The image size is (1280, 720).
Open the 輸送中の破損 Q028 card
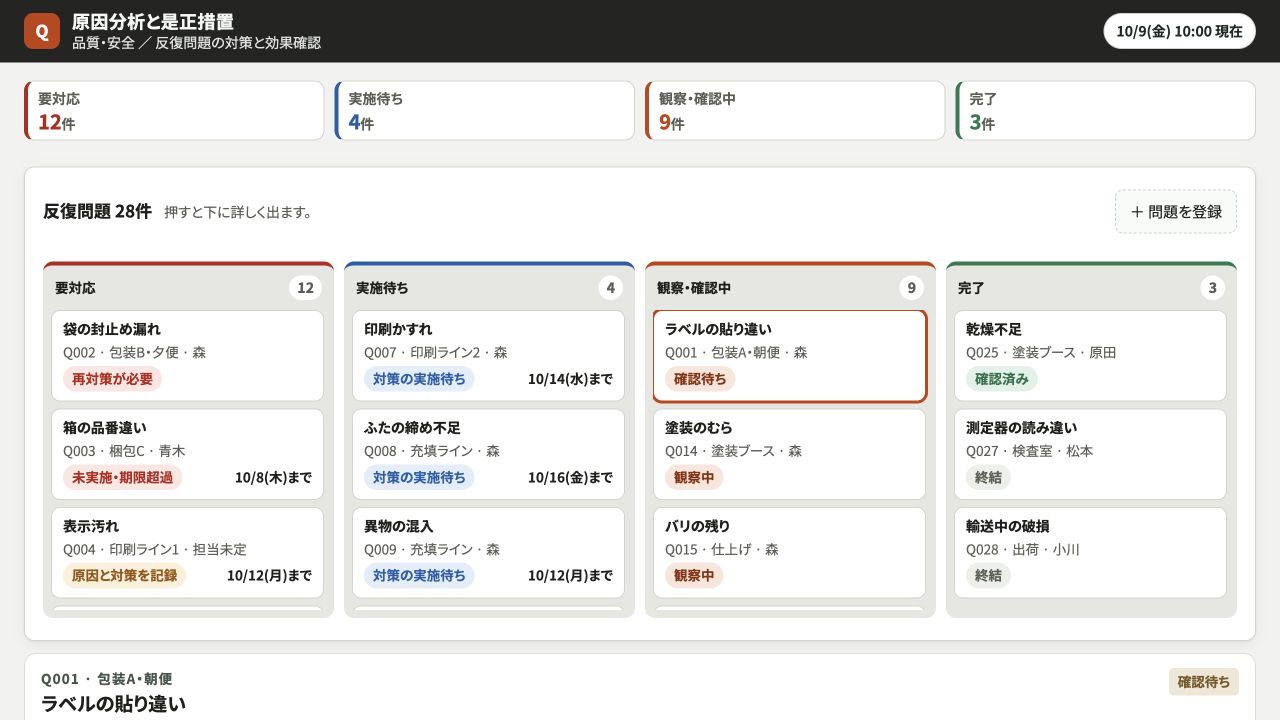pyautogui.click(x=1091, y=553)
